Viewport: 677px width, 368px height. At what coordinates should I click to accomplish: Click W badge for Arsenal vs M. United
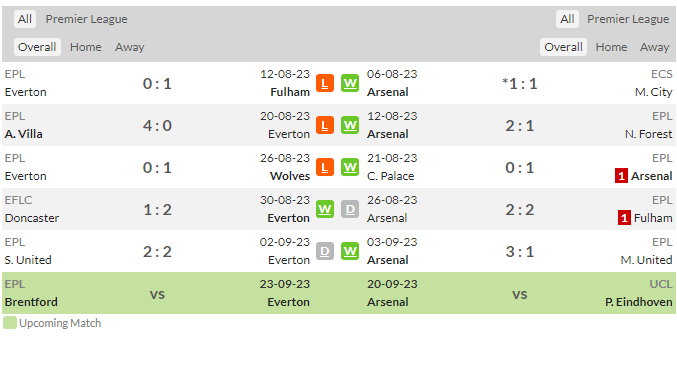coord(350,251)
